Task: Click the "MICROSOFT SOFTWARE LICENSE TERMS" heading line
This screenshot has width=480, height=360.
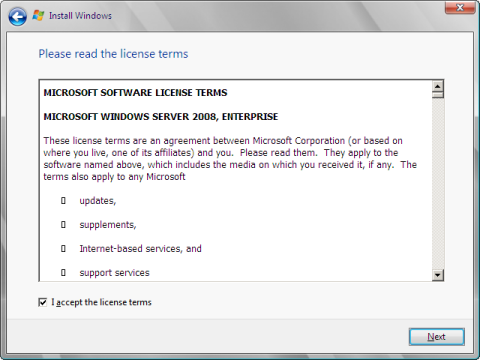Action: 135,93
